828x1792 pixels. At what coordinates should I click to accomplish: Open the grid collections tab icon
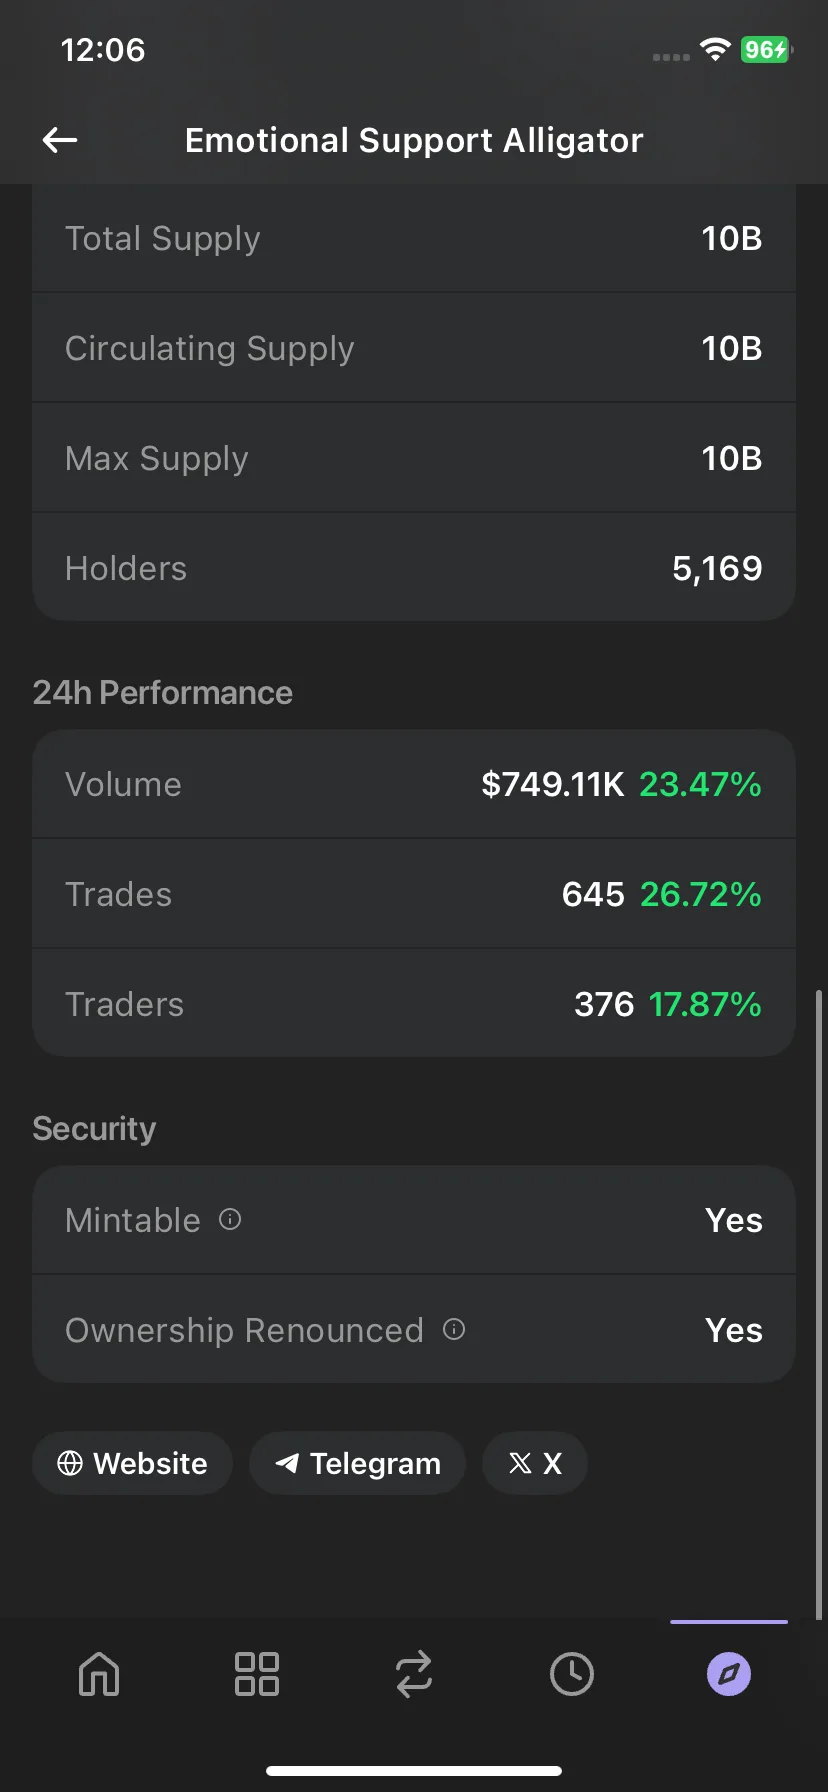pyautogui.click(x=256, y=1674)
